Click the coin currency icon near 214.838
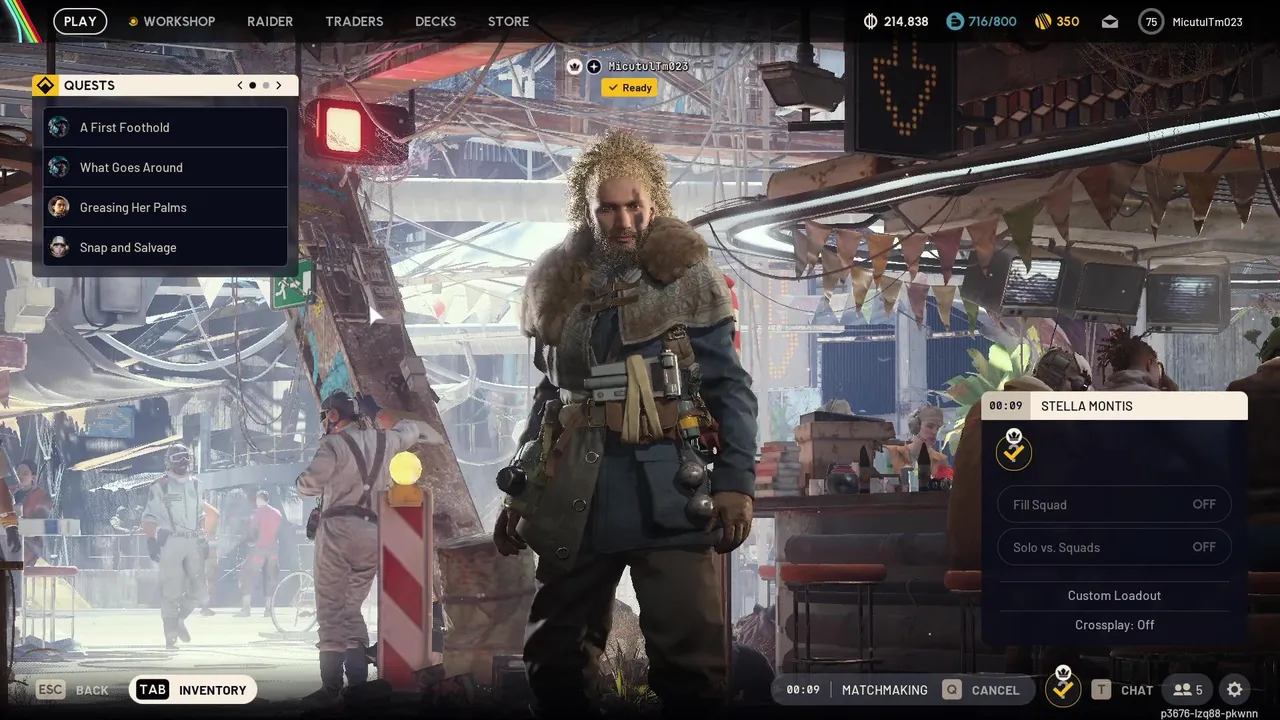 pos(870,21)
